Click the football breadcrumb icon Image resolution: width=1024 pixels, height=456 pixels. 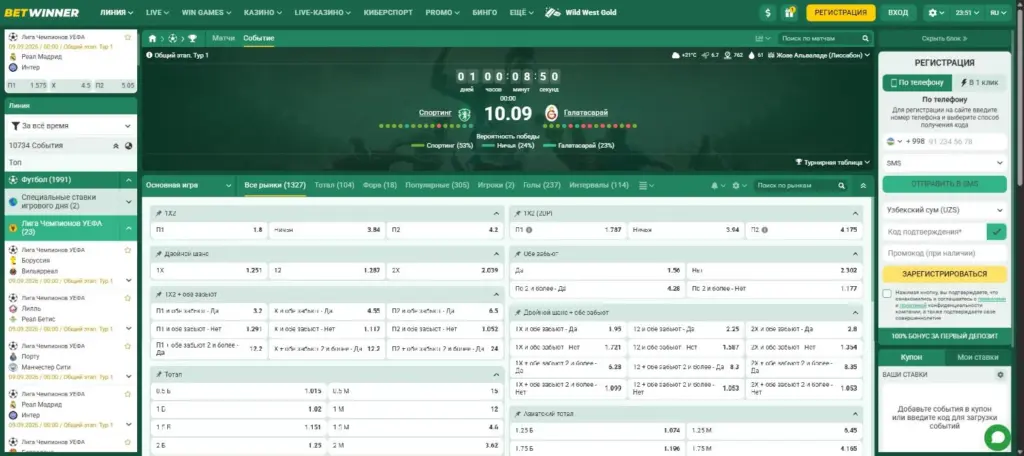172,39
